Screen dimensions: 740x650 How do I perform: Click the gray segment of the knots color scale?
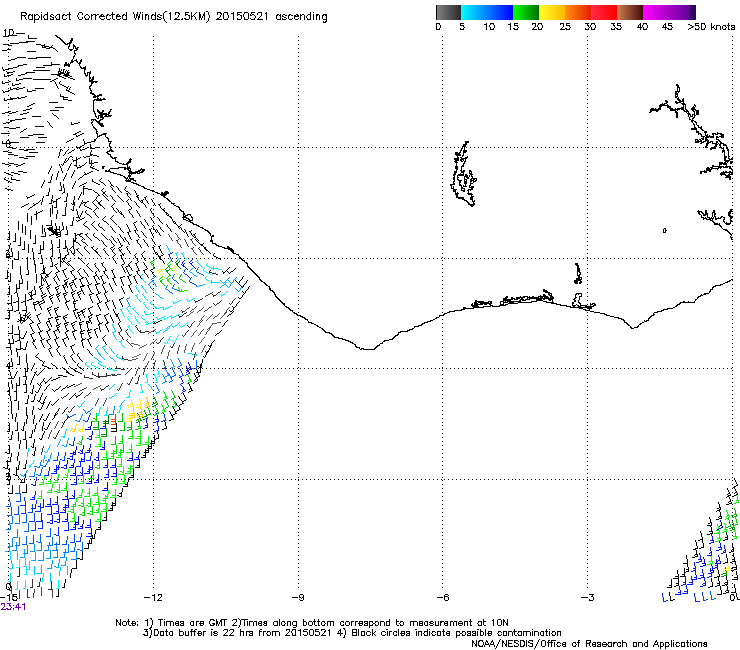448,12
